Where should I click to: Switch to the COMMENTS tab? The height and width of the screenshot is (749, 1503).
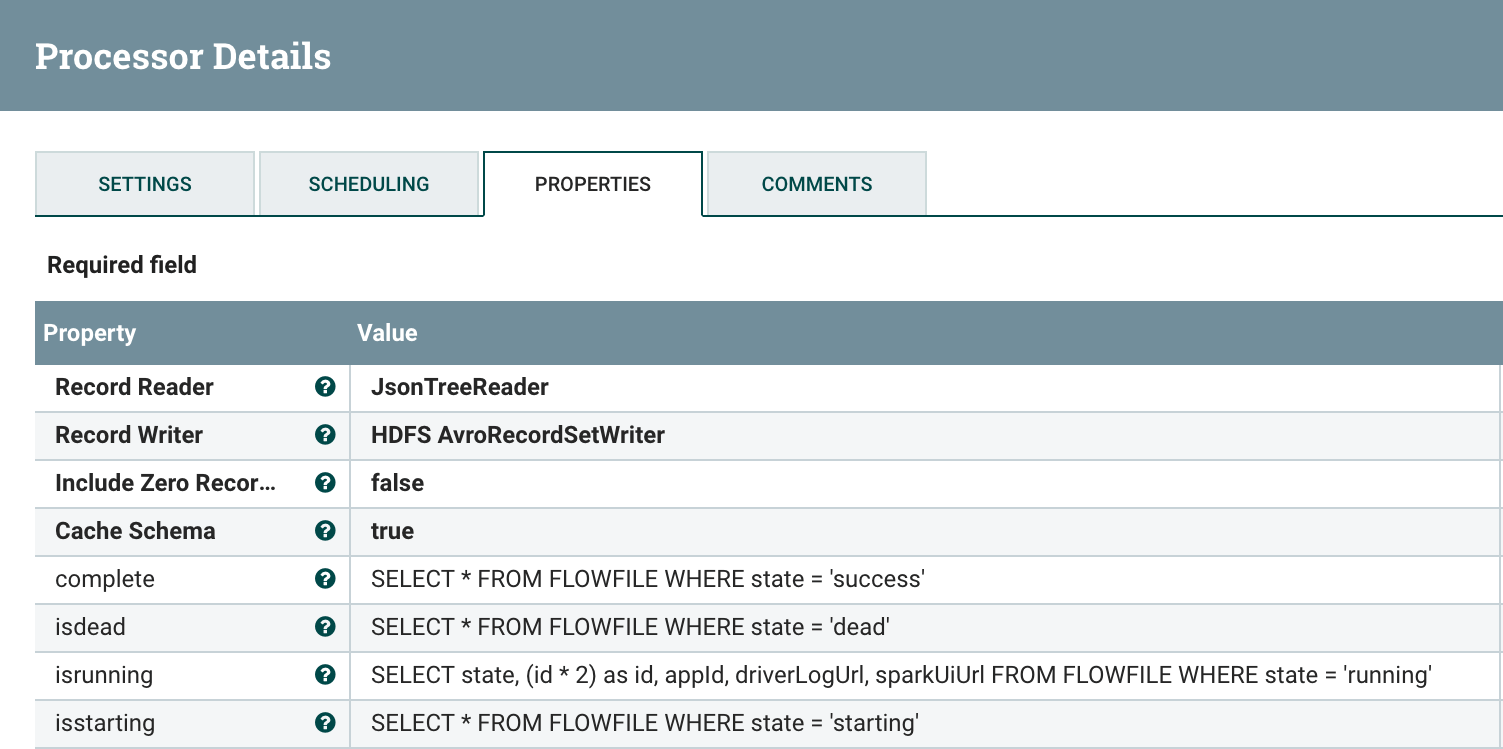click(816, 184)
